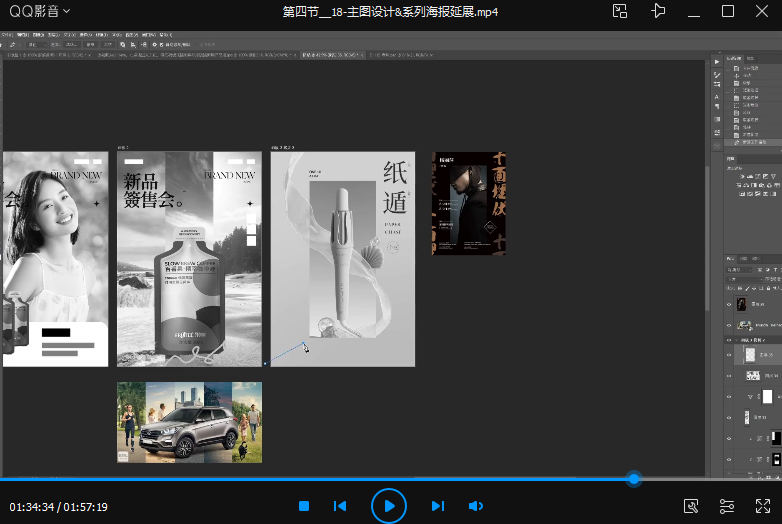The height and width of the screenshot is (524, 782).
Task: Click the toolbox icon left of sliders icon
Action: [691, 506]
